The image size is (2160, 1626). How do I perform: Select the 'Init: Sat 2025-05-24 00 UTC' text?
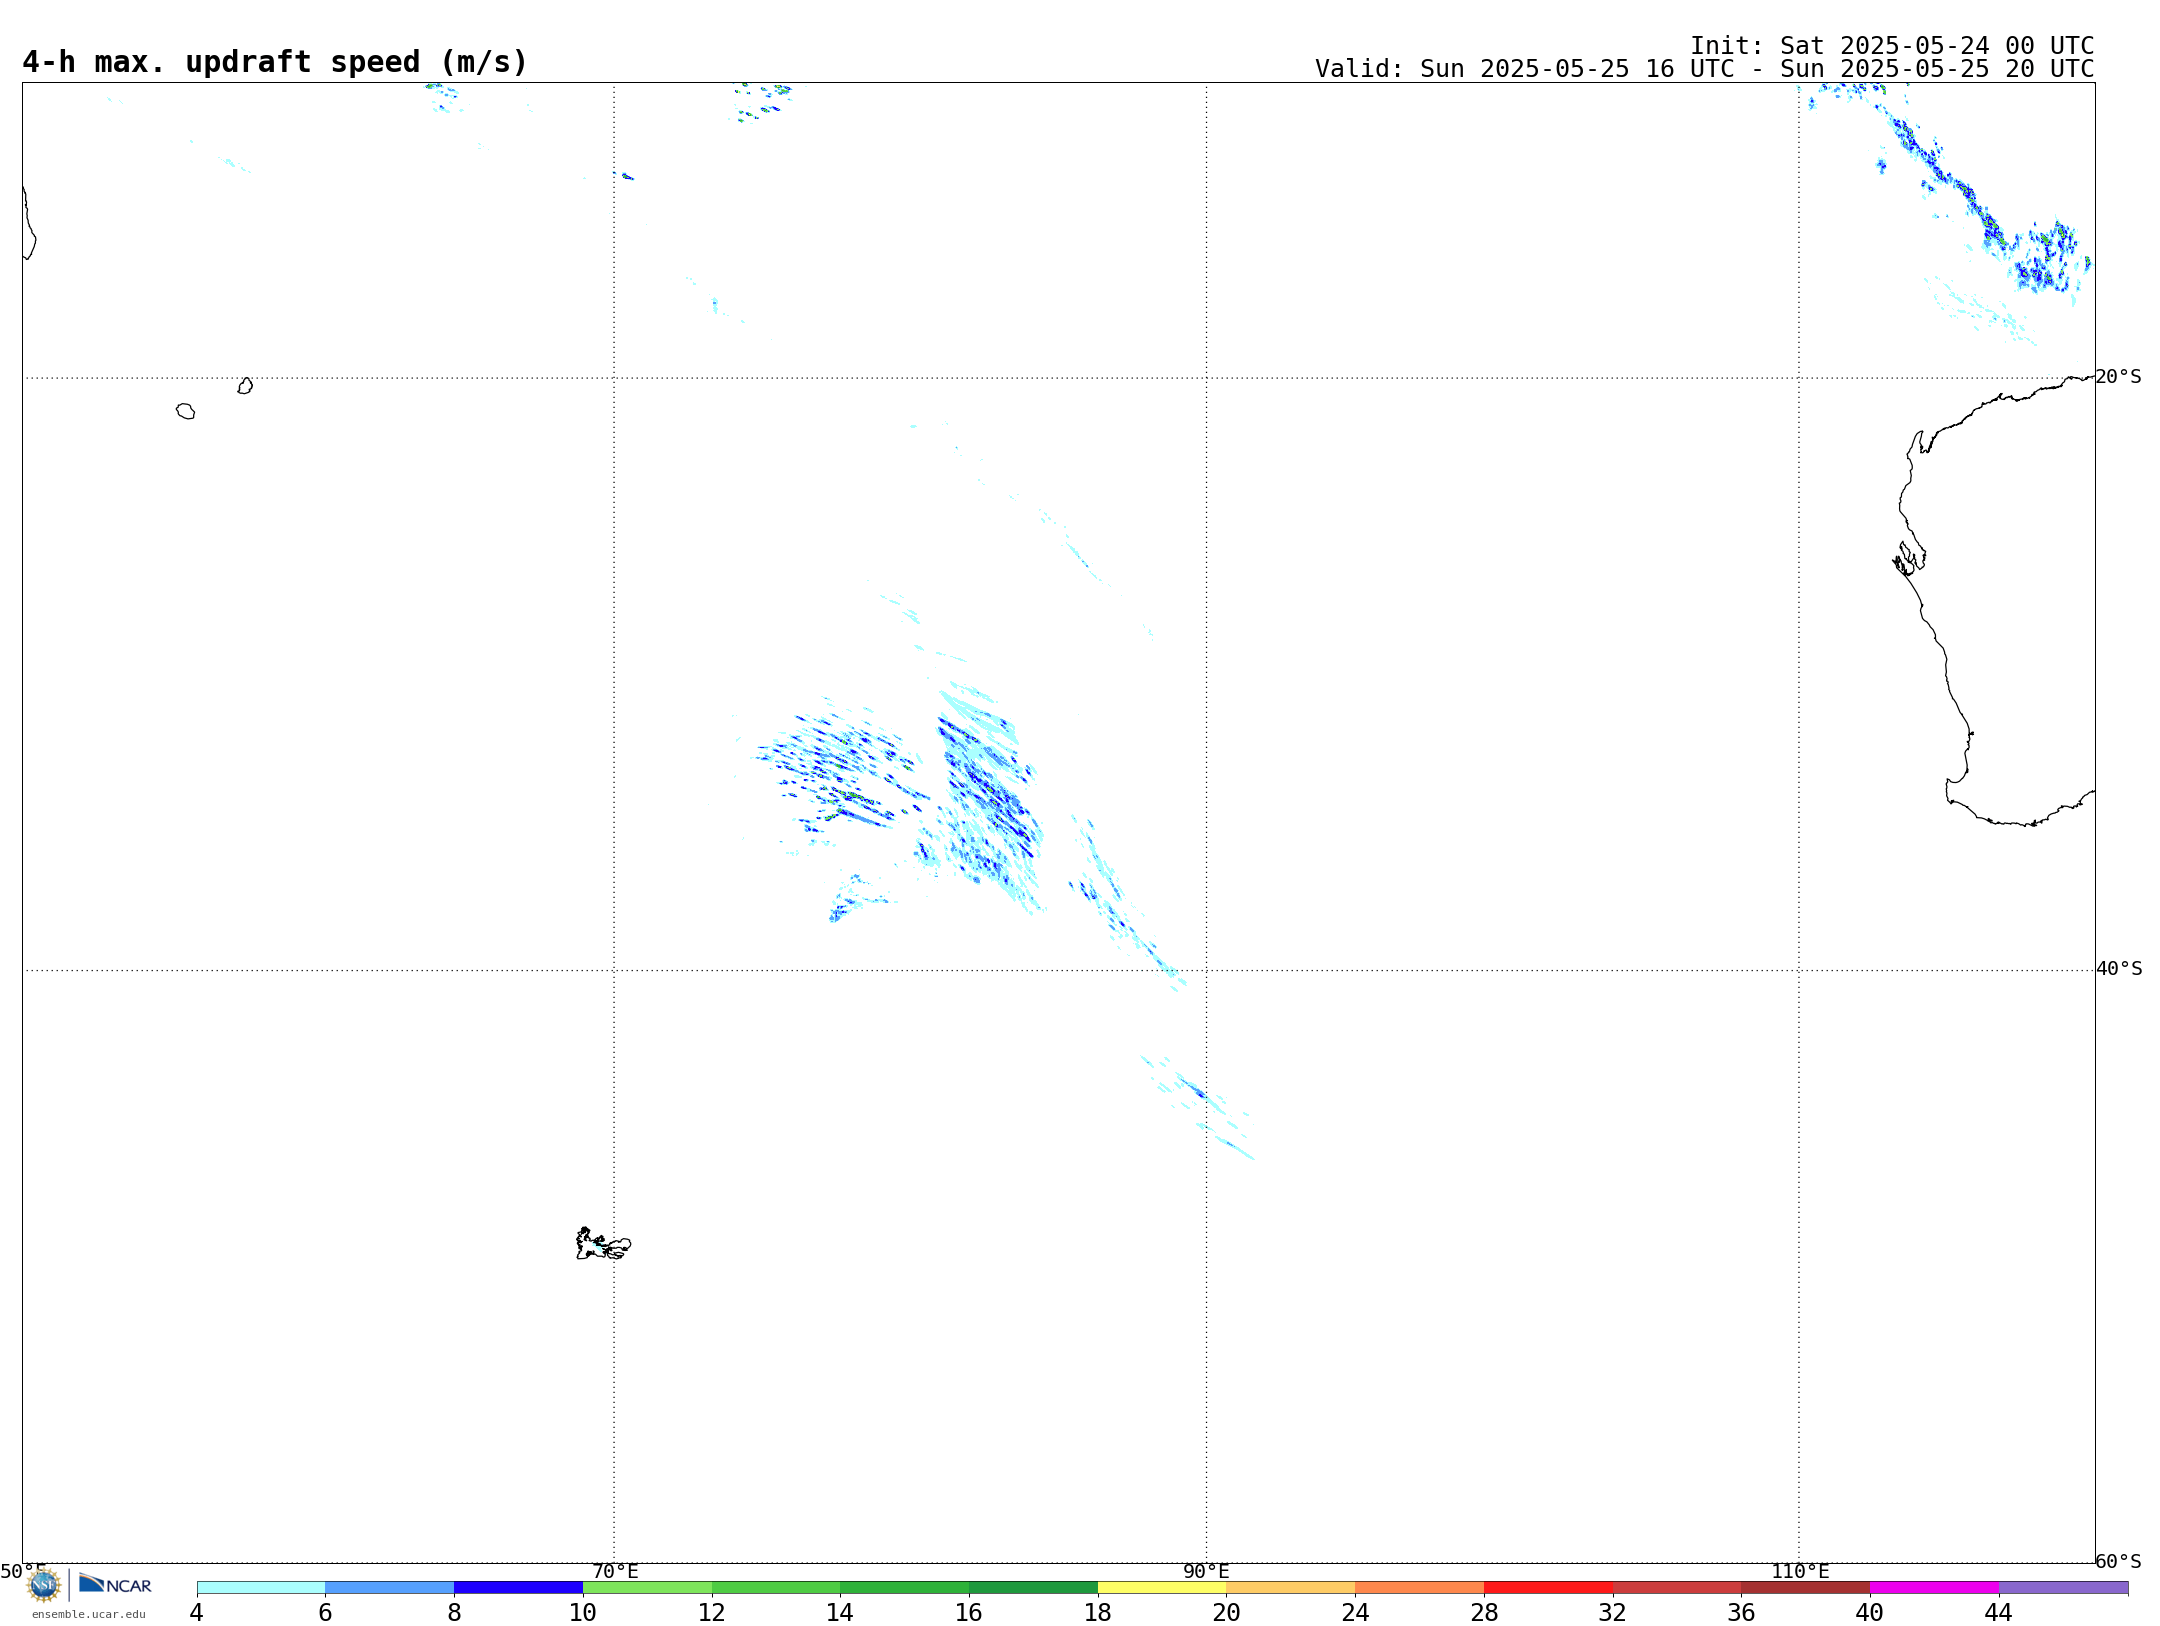pos(1892,46)
